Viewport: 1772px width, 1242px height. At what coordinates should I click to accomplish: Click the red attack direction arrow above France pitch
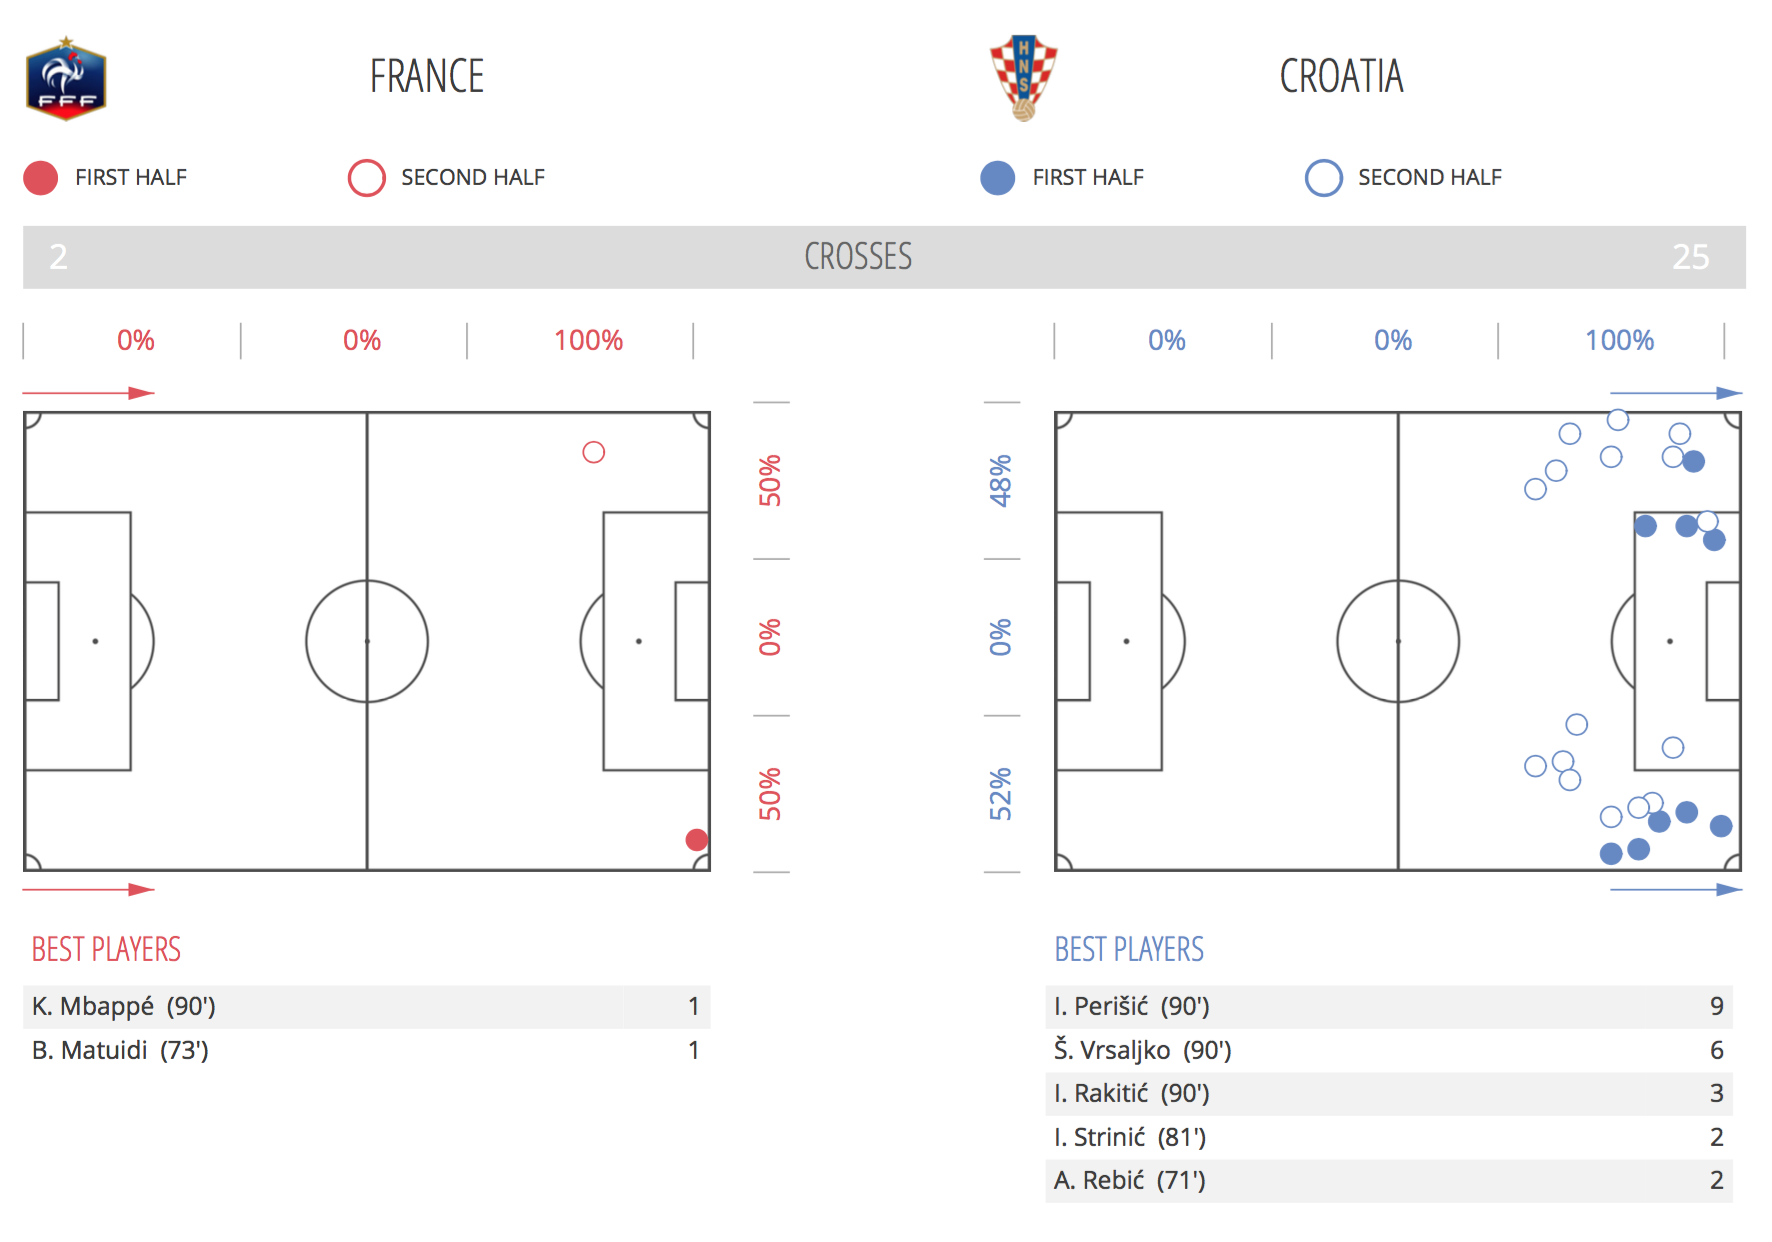88,393
